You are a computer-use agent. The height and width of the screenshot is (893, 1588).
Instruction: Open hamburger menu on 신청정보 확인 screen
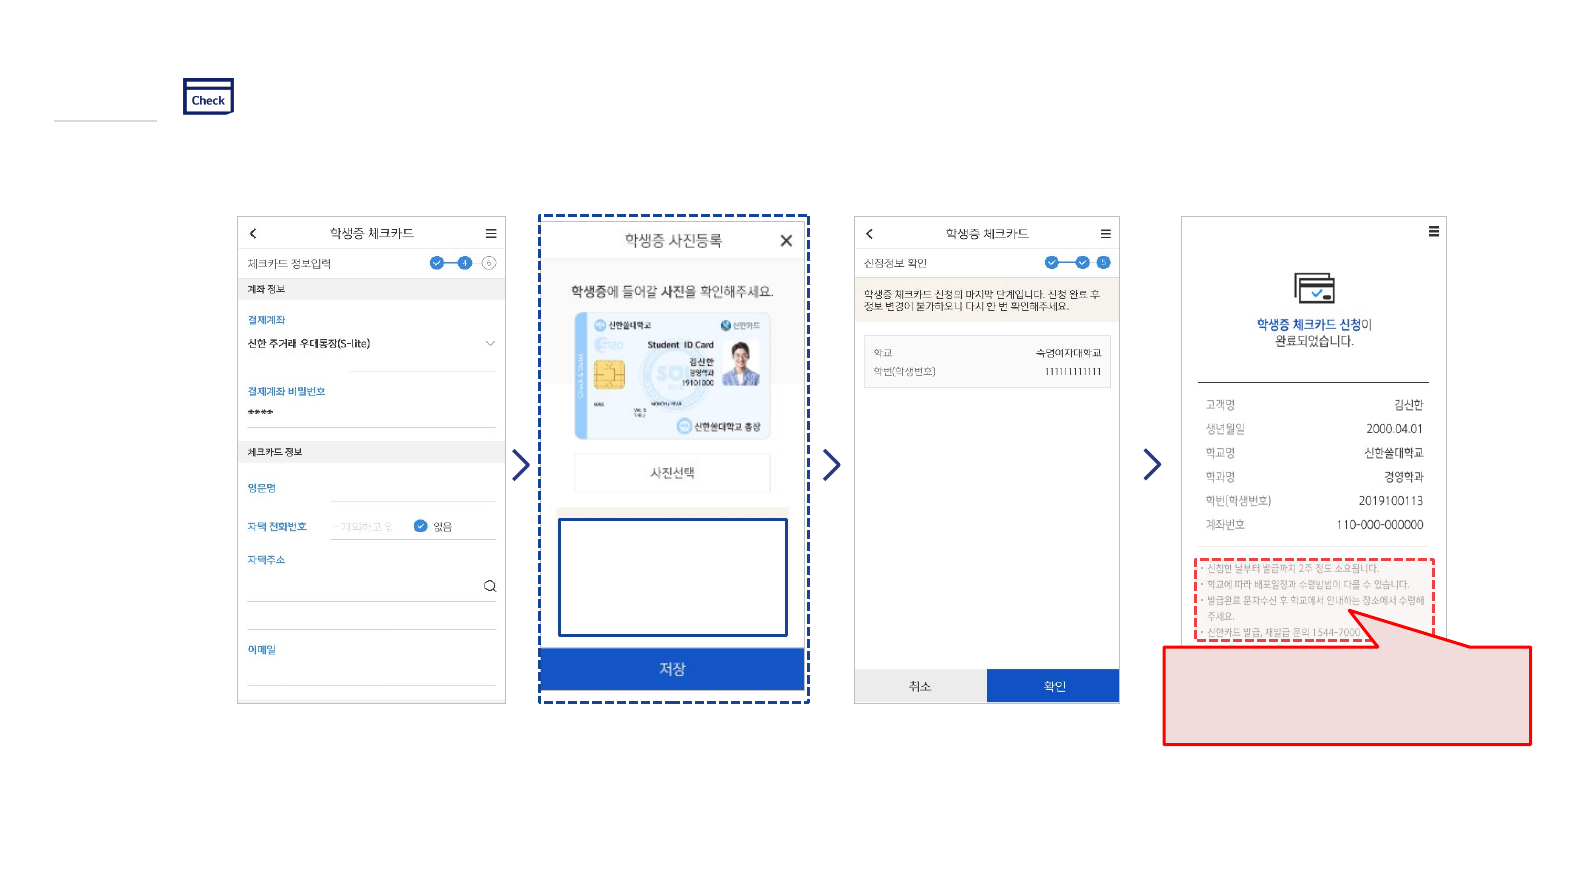click(1105, 234)
